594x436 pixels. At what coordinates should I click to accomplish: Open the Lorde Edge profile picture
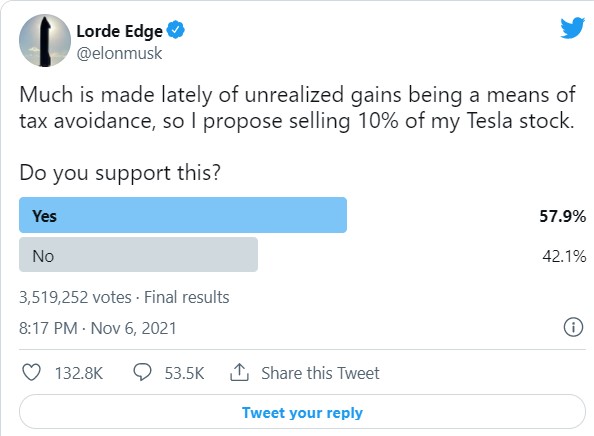[45, 41]
